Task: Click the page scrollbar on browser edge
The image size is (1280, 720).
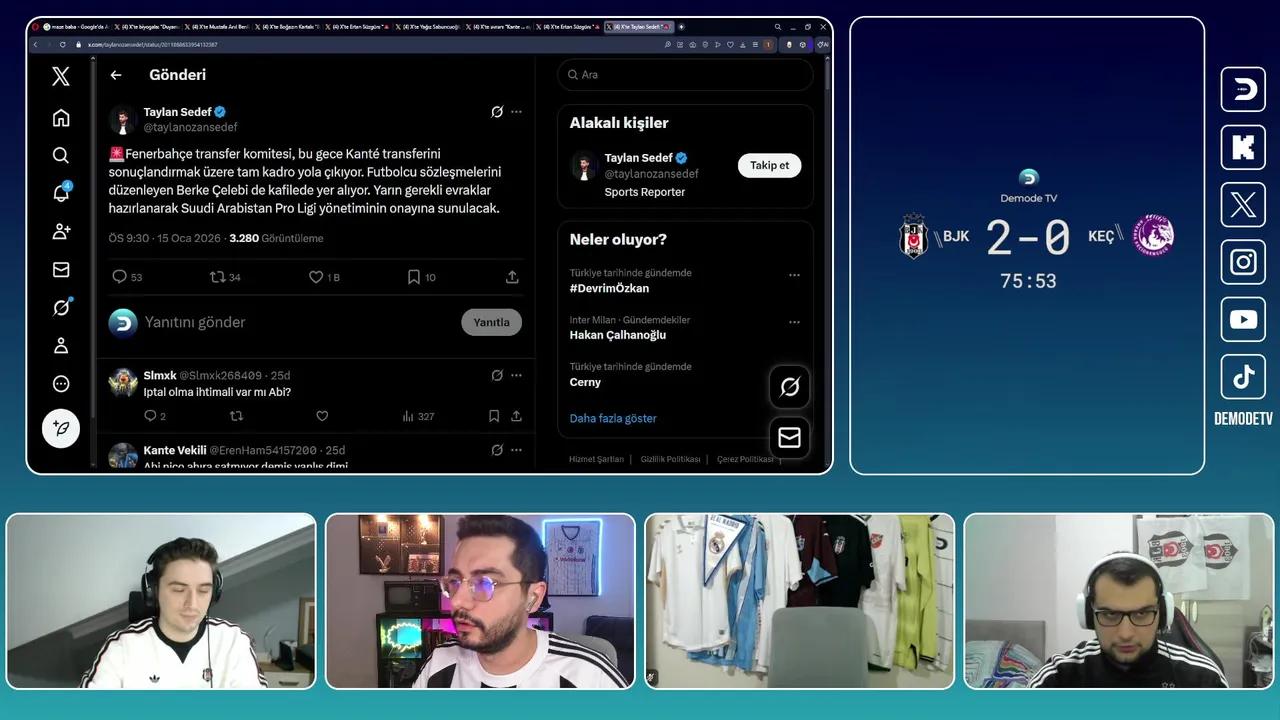Action: tap(828, 75)
